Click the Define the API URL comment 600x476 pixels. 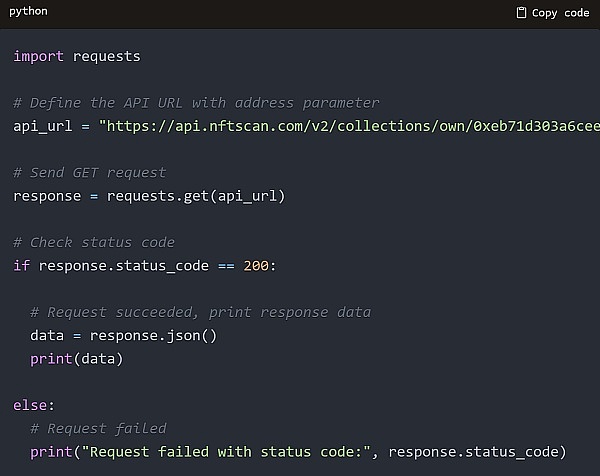point(196,103)
